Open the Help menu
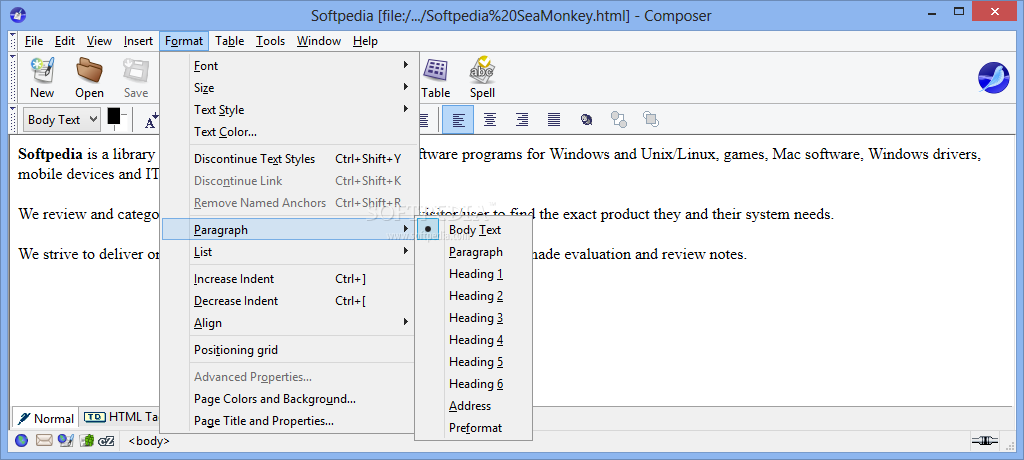 pos(365,41)
